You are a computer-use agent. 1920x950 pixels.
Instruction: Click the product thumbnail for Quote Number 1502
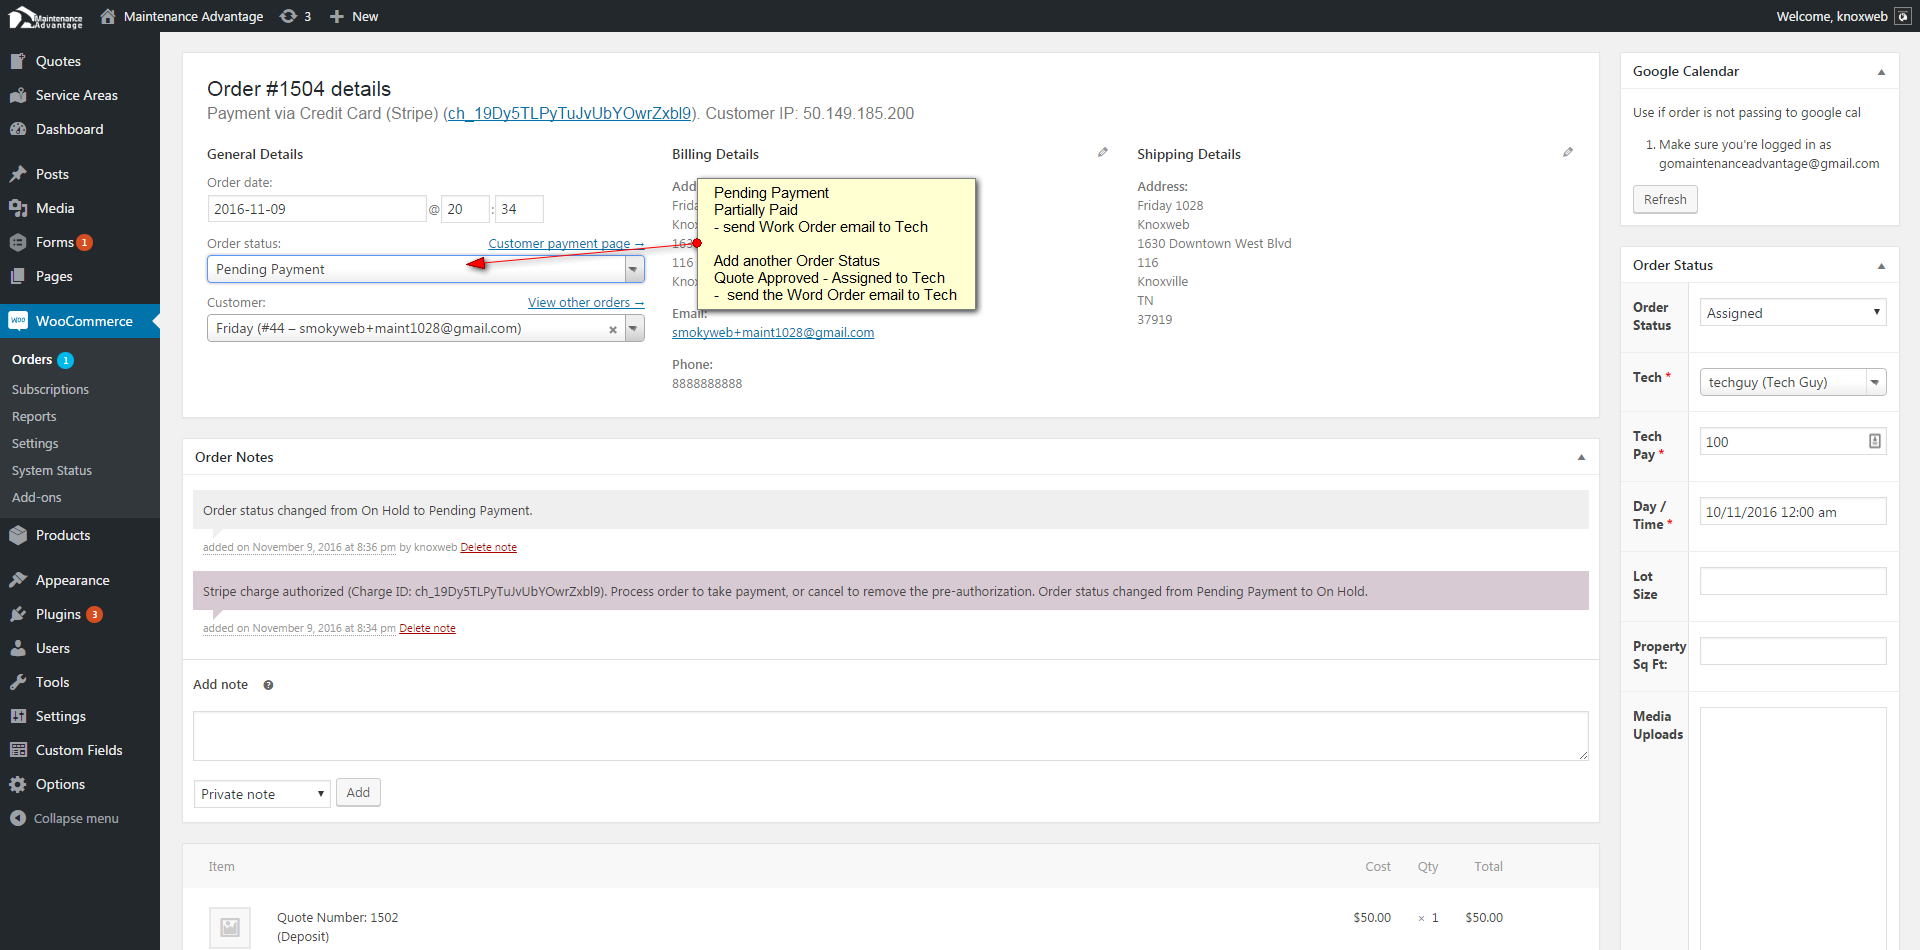pos(230,927)
